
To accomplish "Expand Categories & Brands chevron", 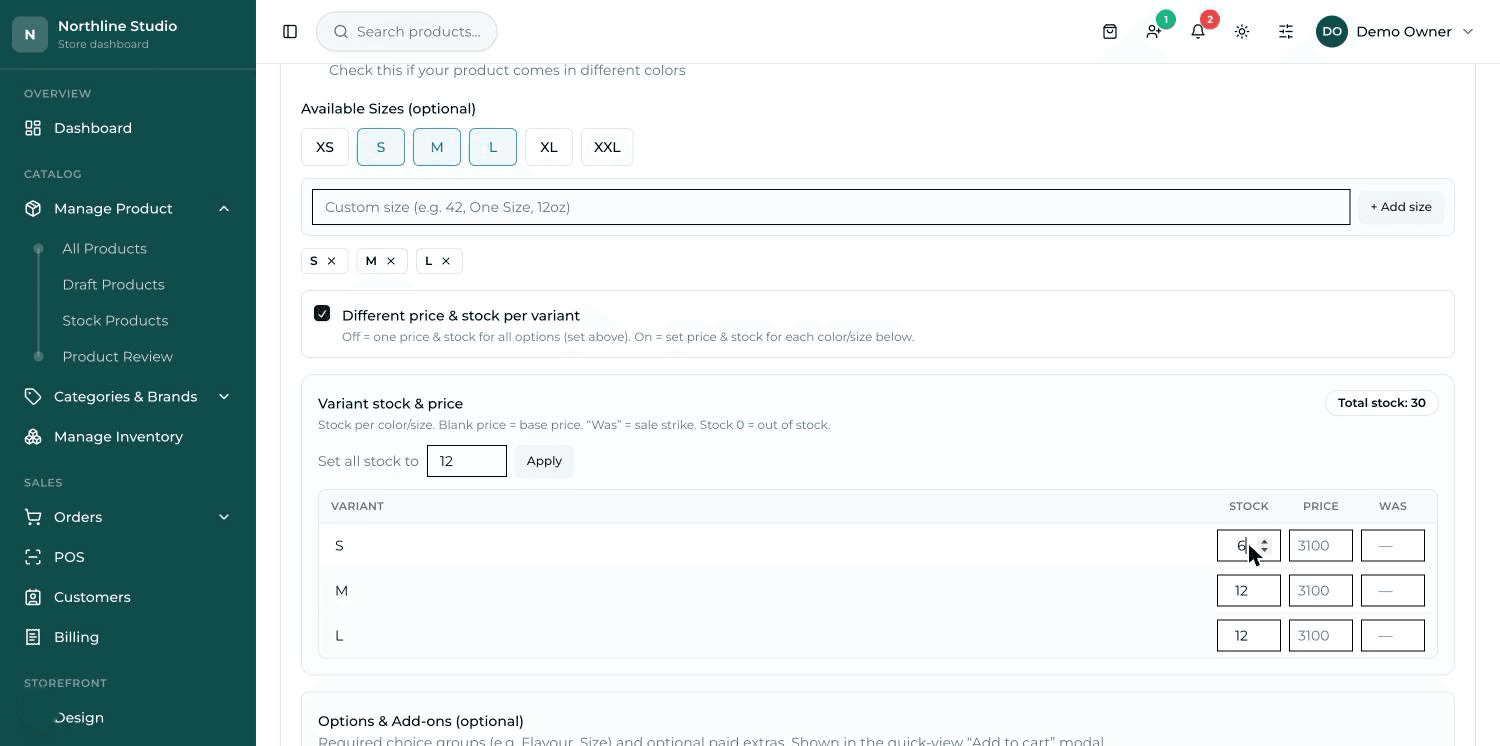I will point(224,396).
